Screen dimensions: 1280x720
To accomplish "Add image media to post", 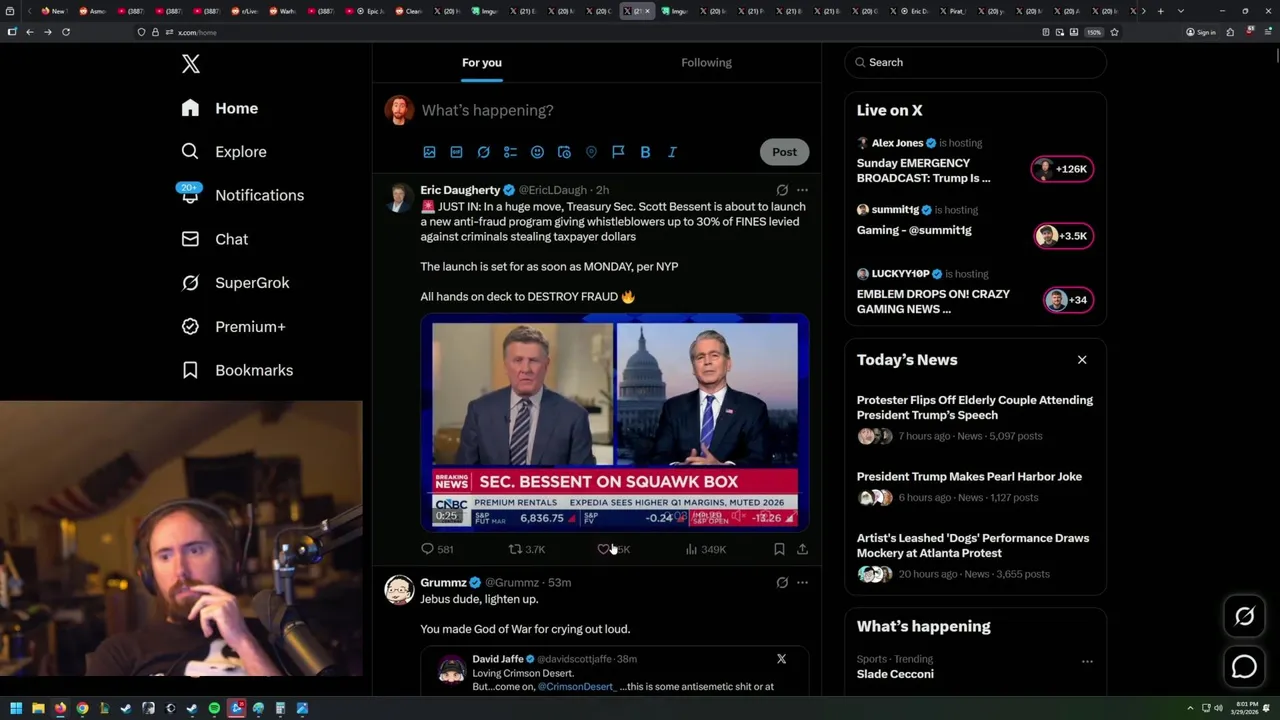I will pyautogui.click(x=429, y=152).
